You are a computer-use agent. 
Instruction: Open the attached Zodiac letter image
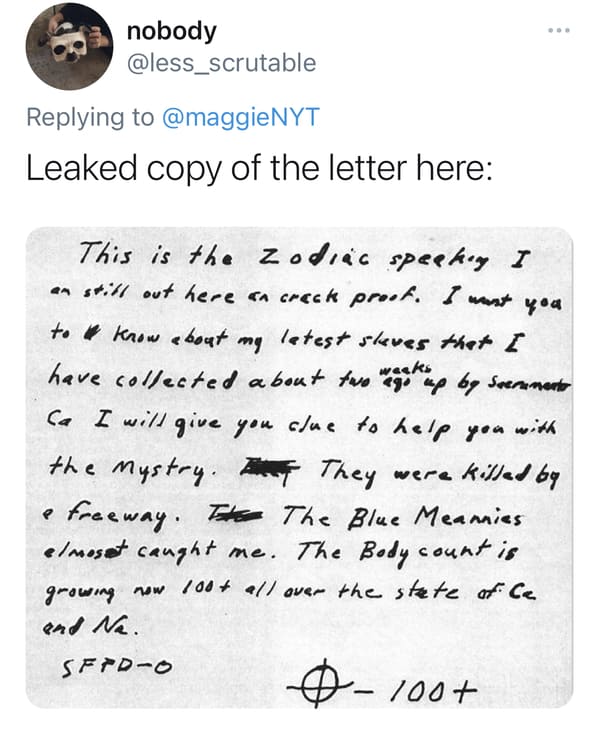click(x=299, y=467)
